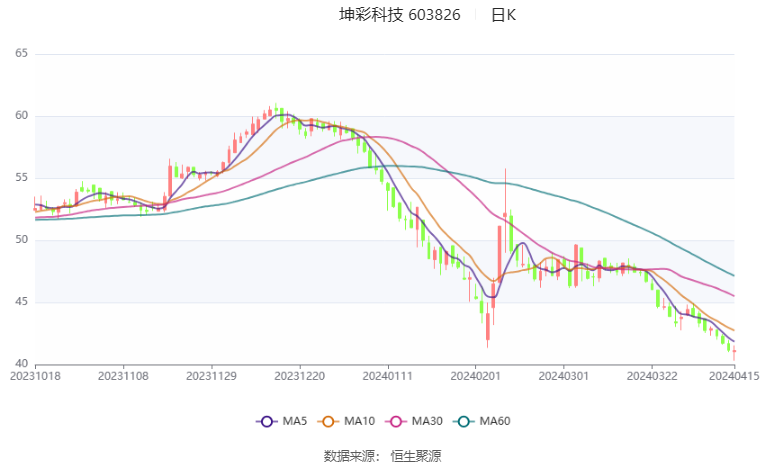Click the purple MA5 legend circle marker
The width and height of the screenshot is (765, 465).
(265, 422)
